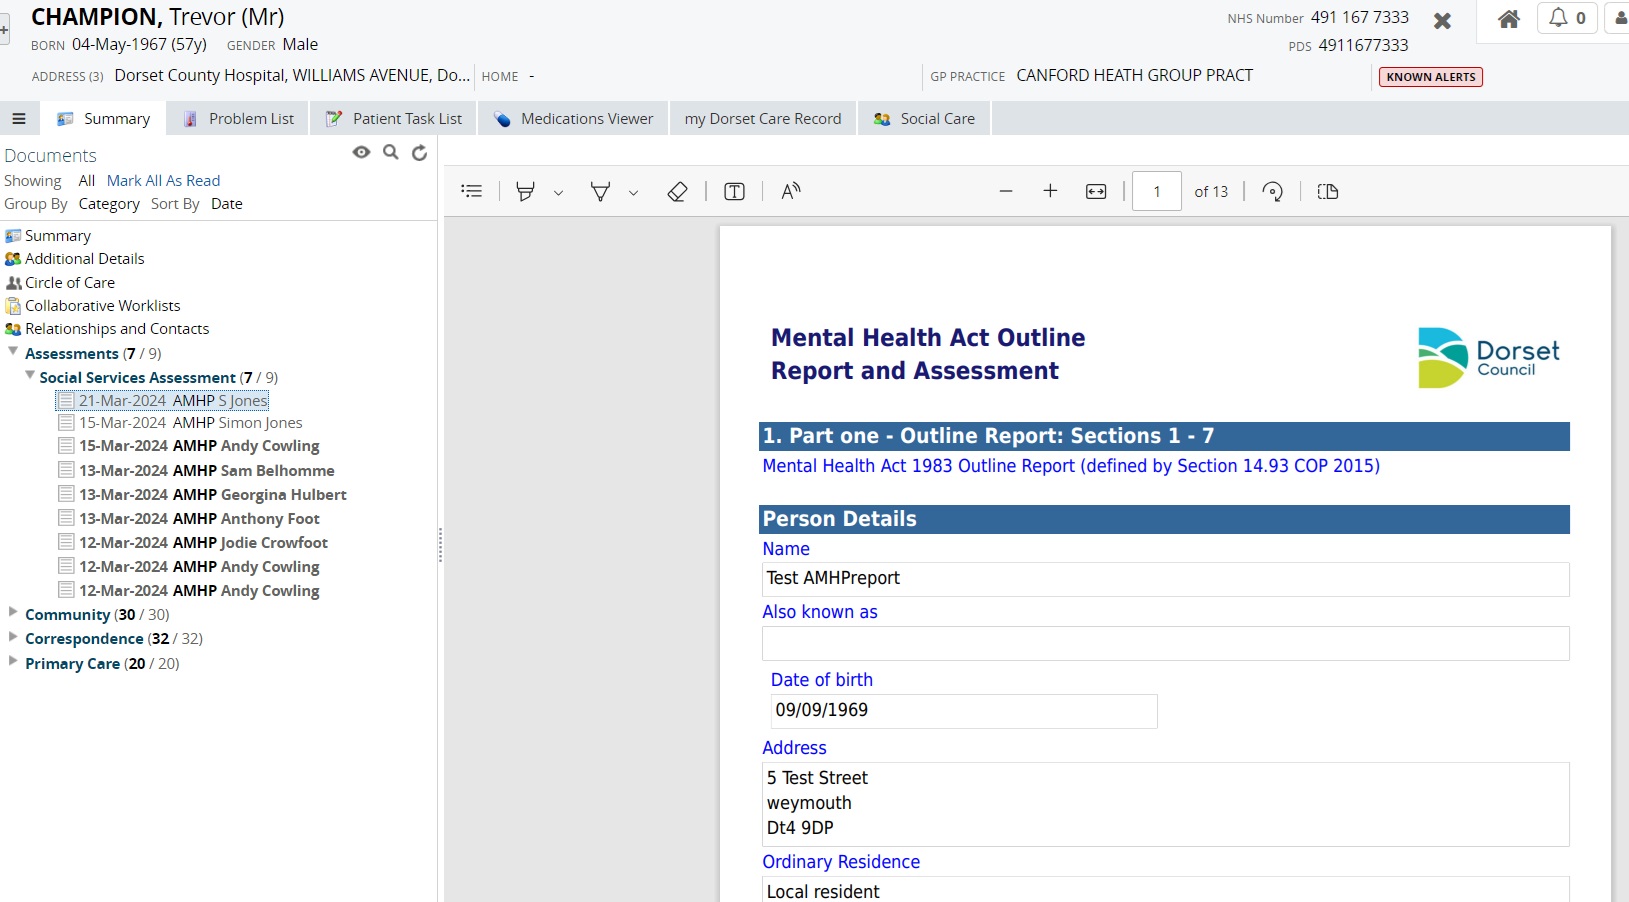The width and height of the screenshot is (1629, 902).
Task: Click the Known Alerts button
Action: (x=1430, y=77)
